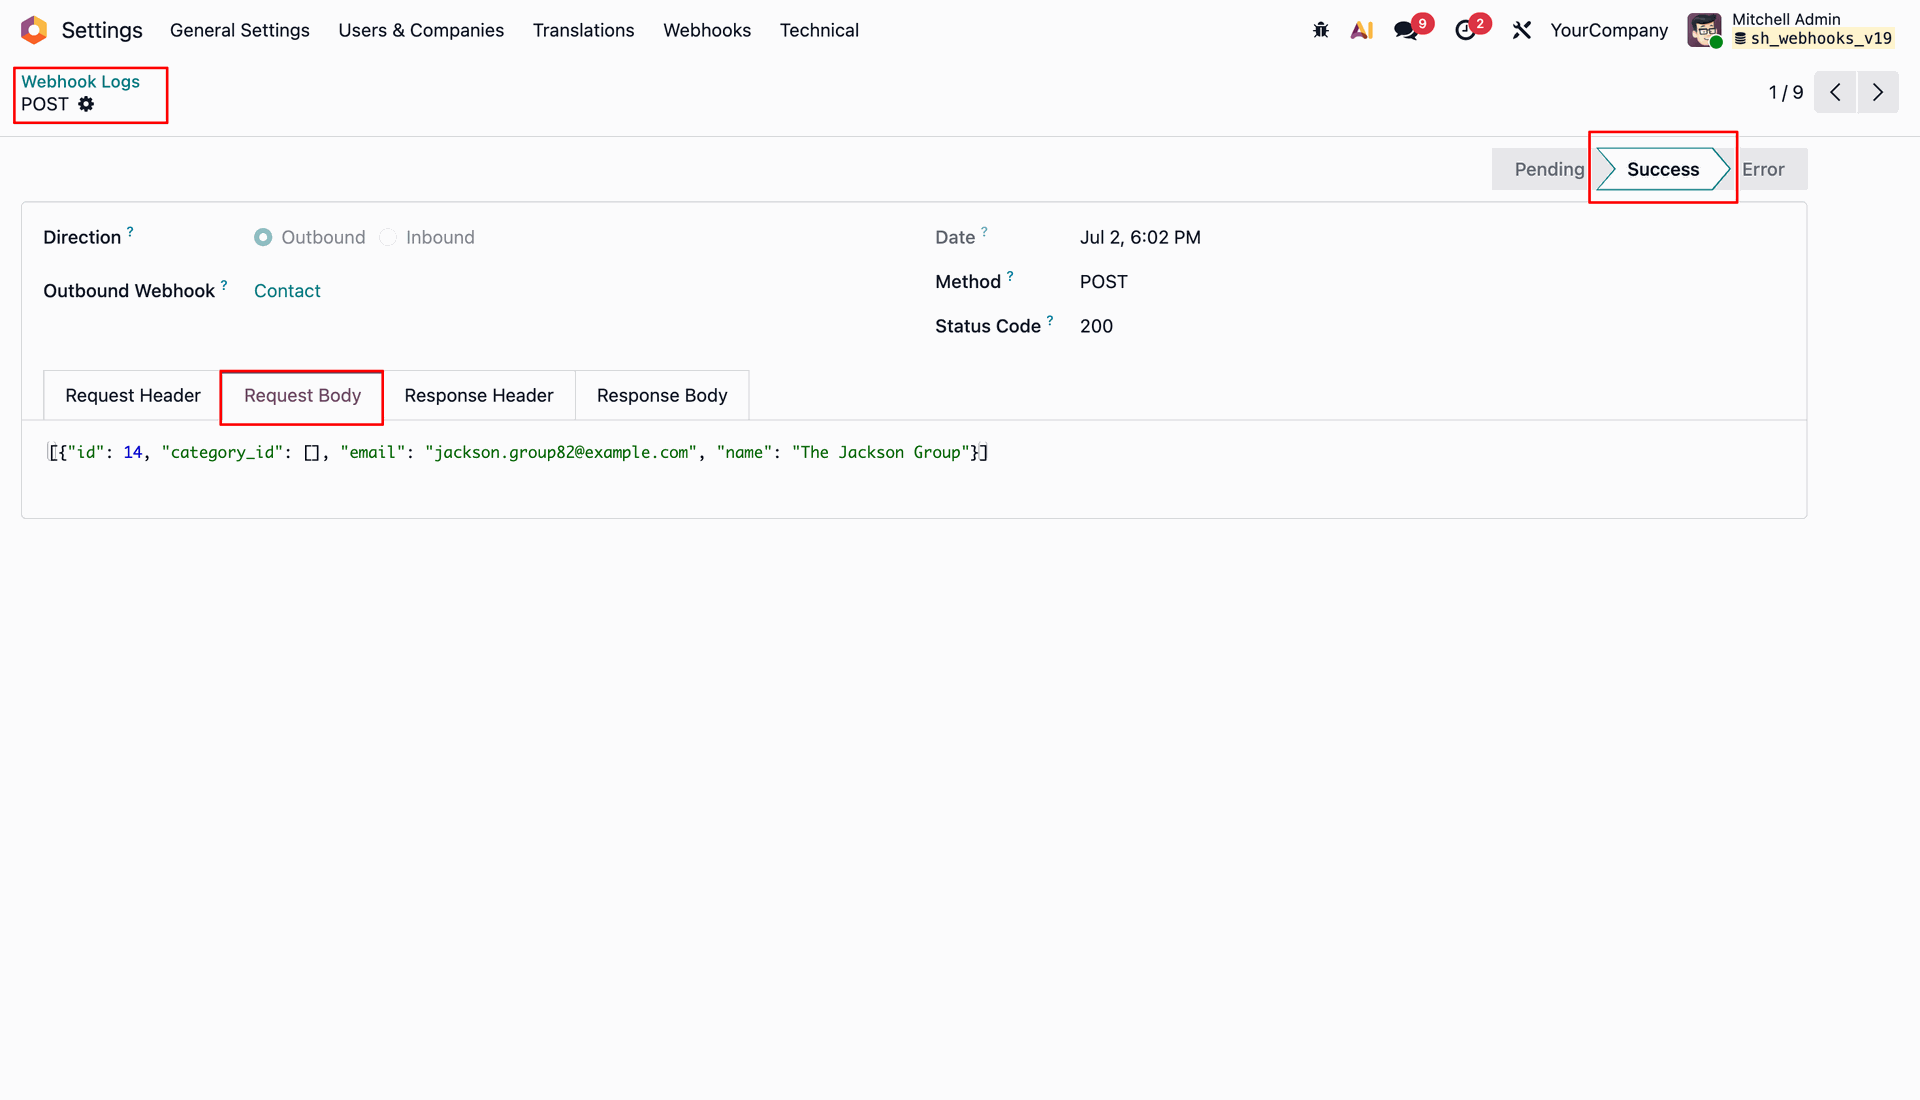Select the Inbound direction radio button
The width and height of the screenshot is (1920, 1100).
388,237
